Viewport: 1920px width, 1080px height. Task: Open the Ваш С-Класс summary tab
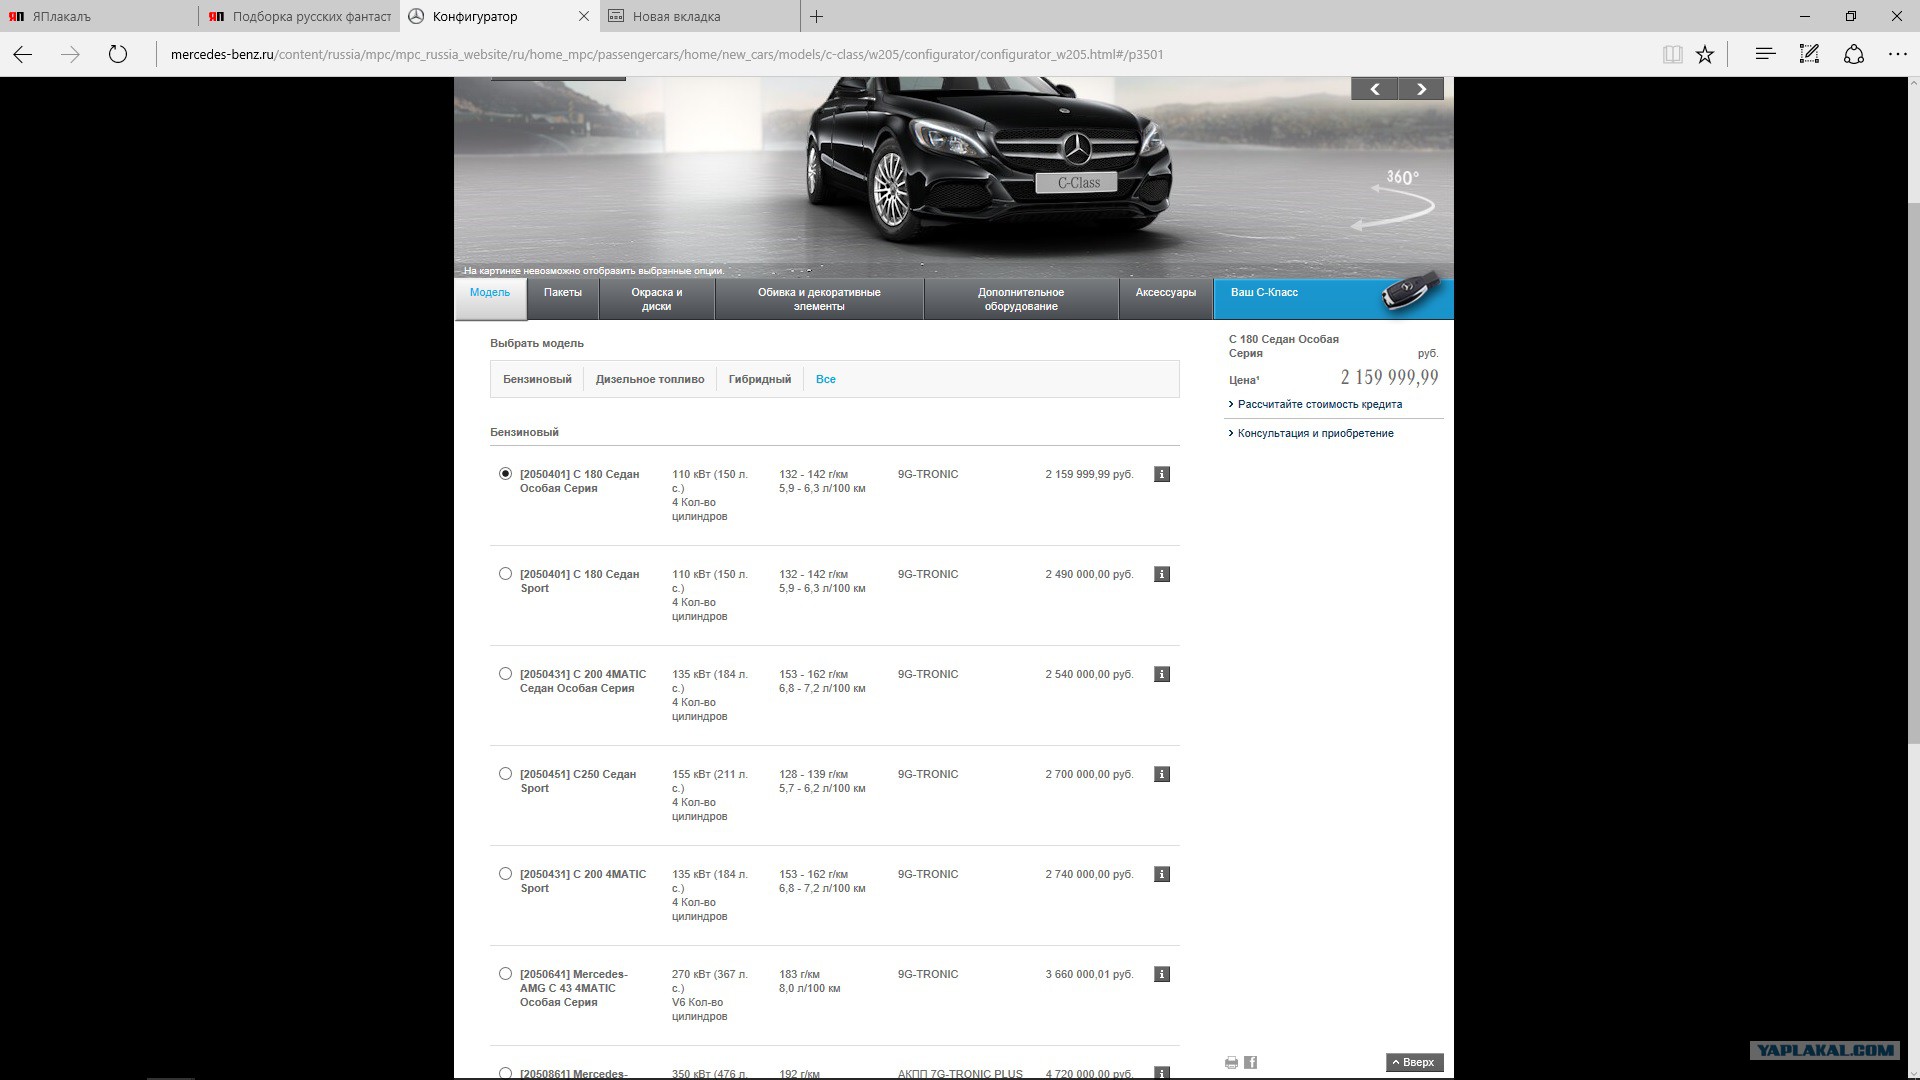pos(1333,298)
